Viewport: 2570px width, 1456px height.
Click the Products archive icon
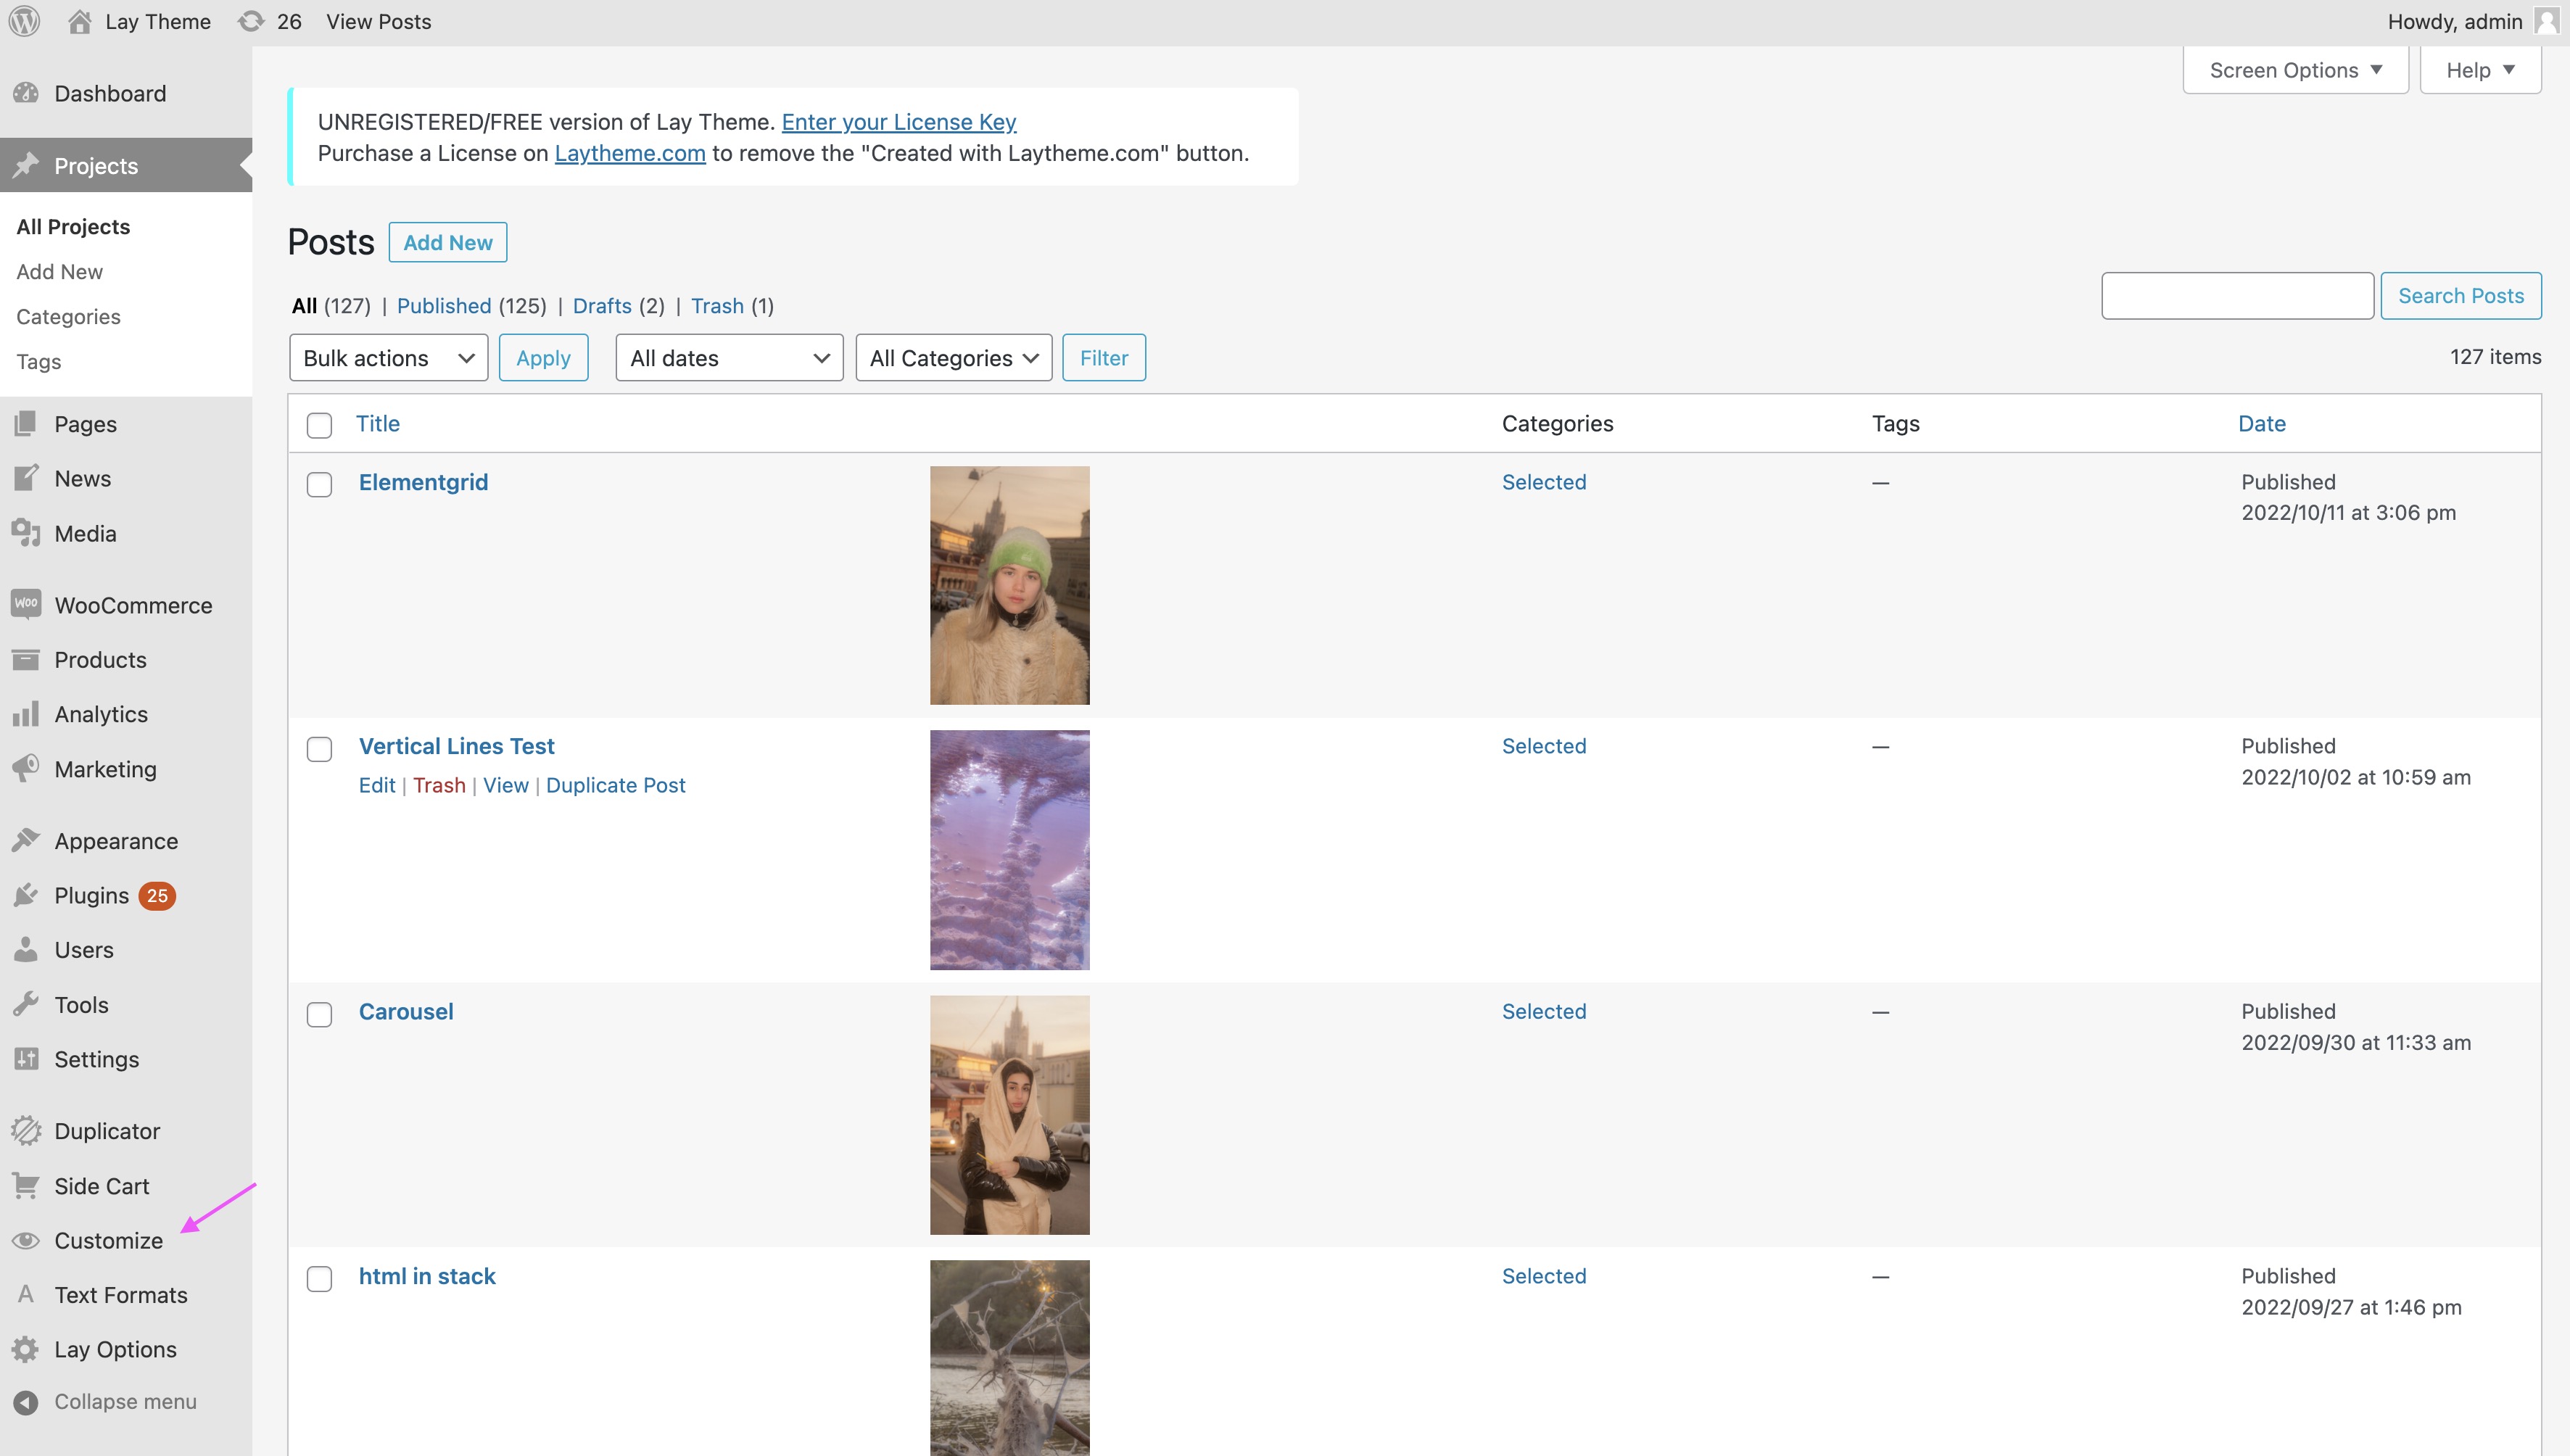pyautogui.click(x=26, y=659)
